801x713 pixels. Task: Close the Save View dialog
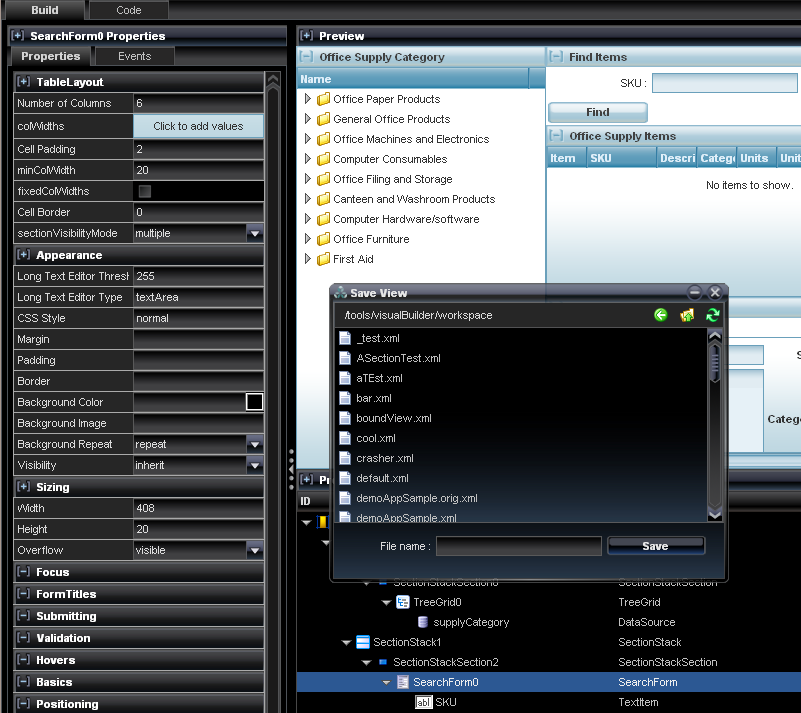(715, 292)
